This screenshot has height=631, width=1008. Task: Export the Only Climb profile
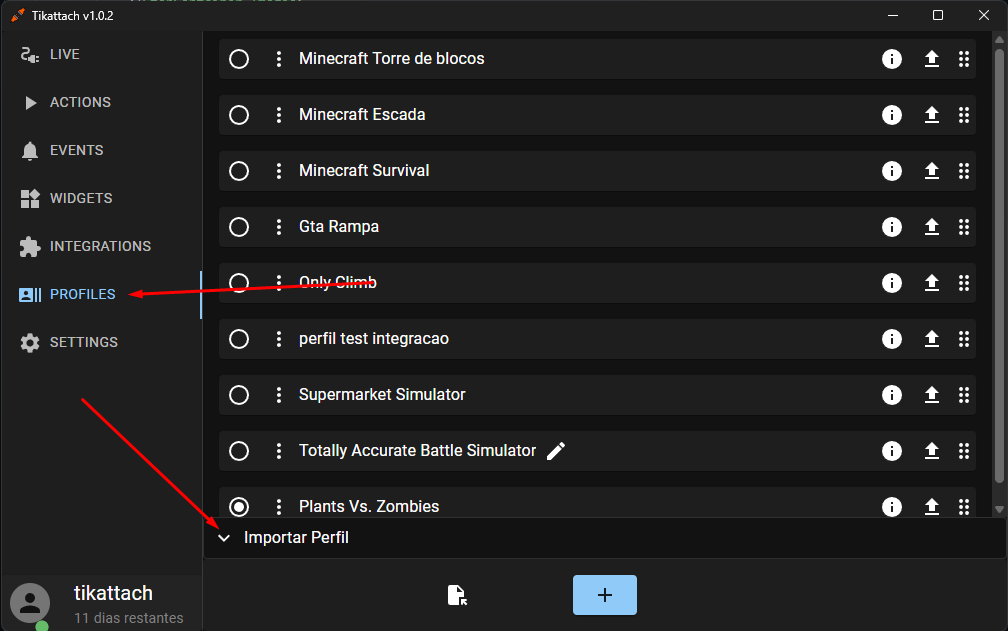932,283
